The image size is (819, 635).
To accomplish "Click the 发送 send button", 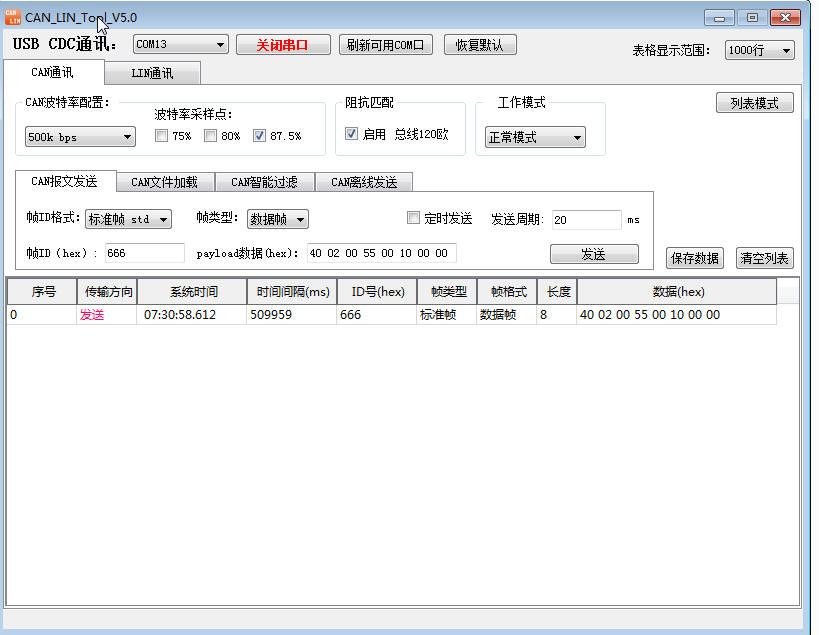I will [594, 254].
